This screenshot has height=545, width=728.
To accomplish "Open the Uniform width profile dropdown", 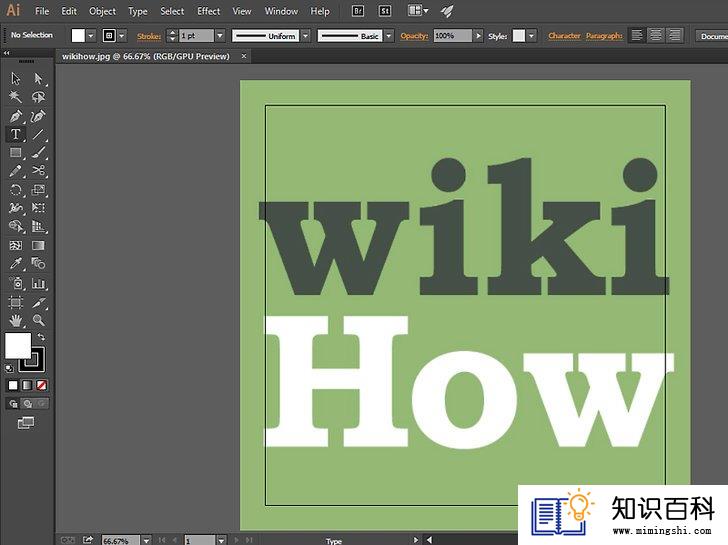I will [306, 36].
